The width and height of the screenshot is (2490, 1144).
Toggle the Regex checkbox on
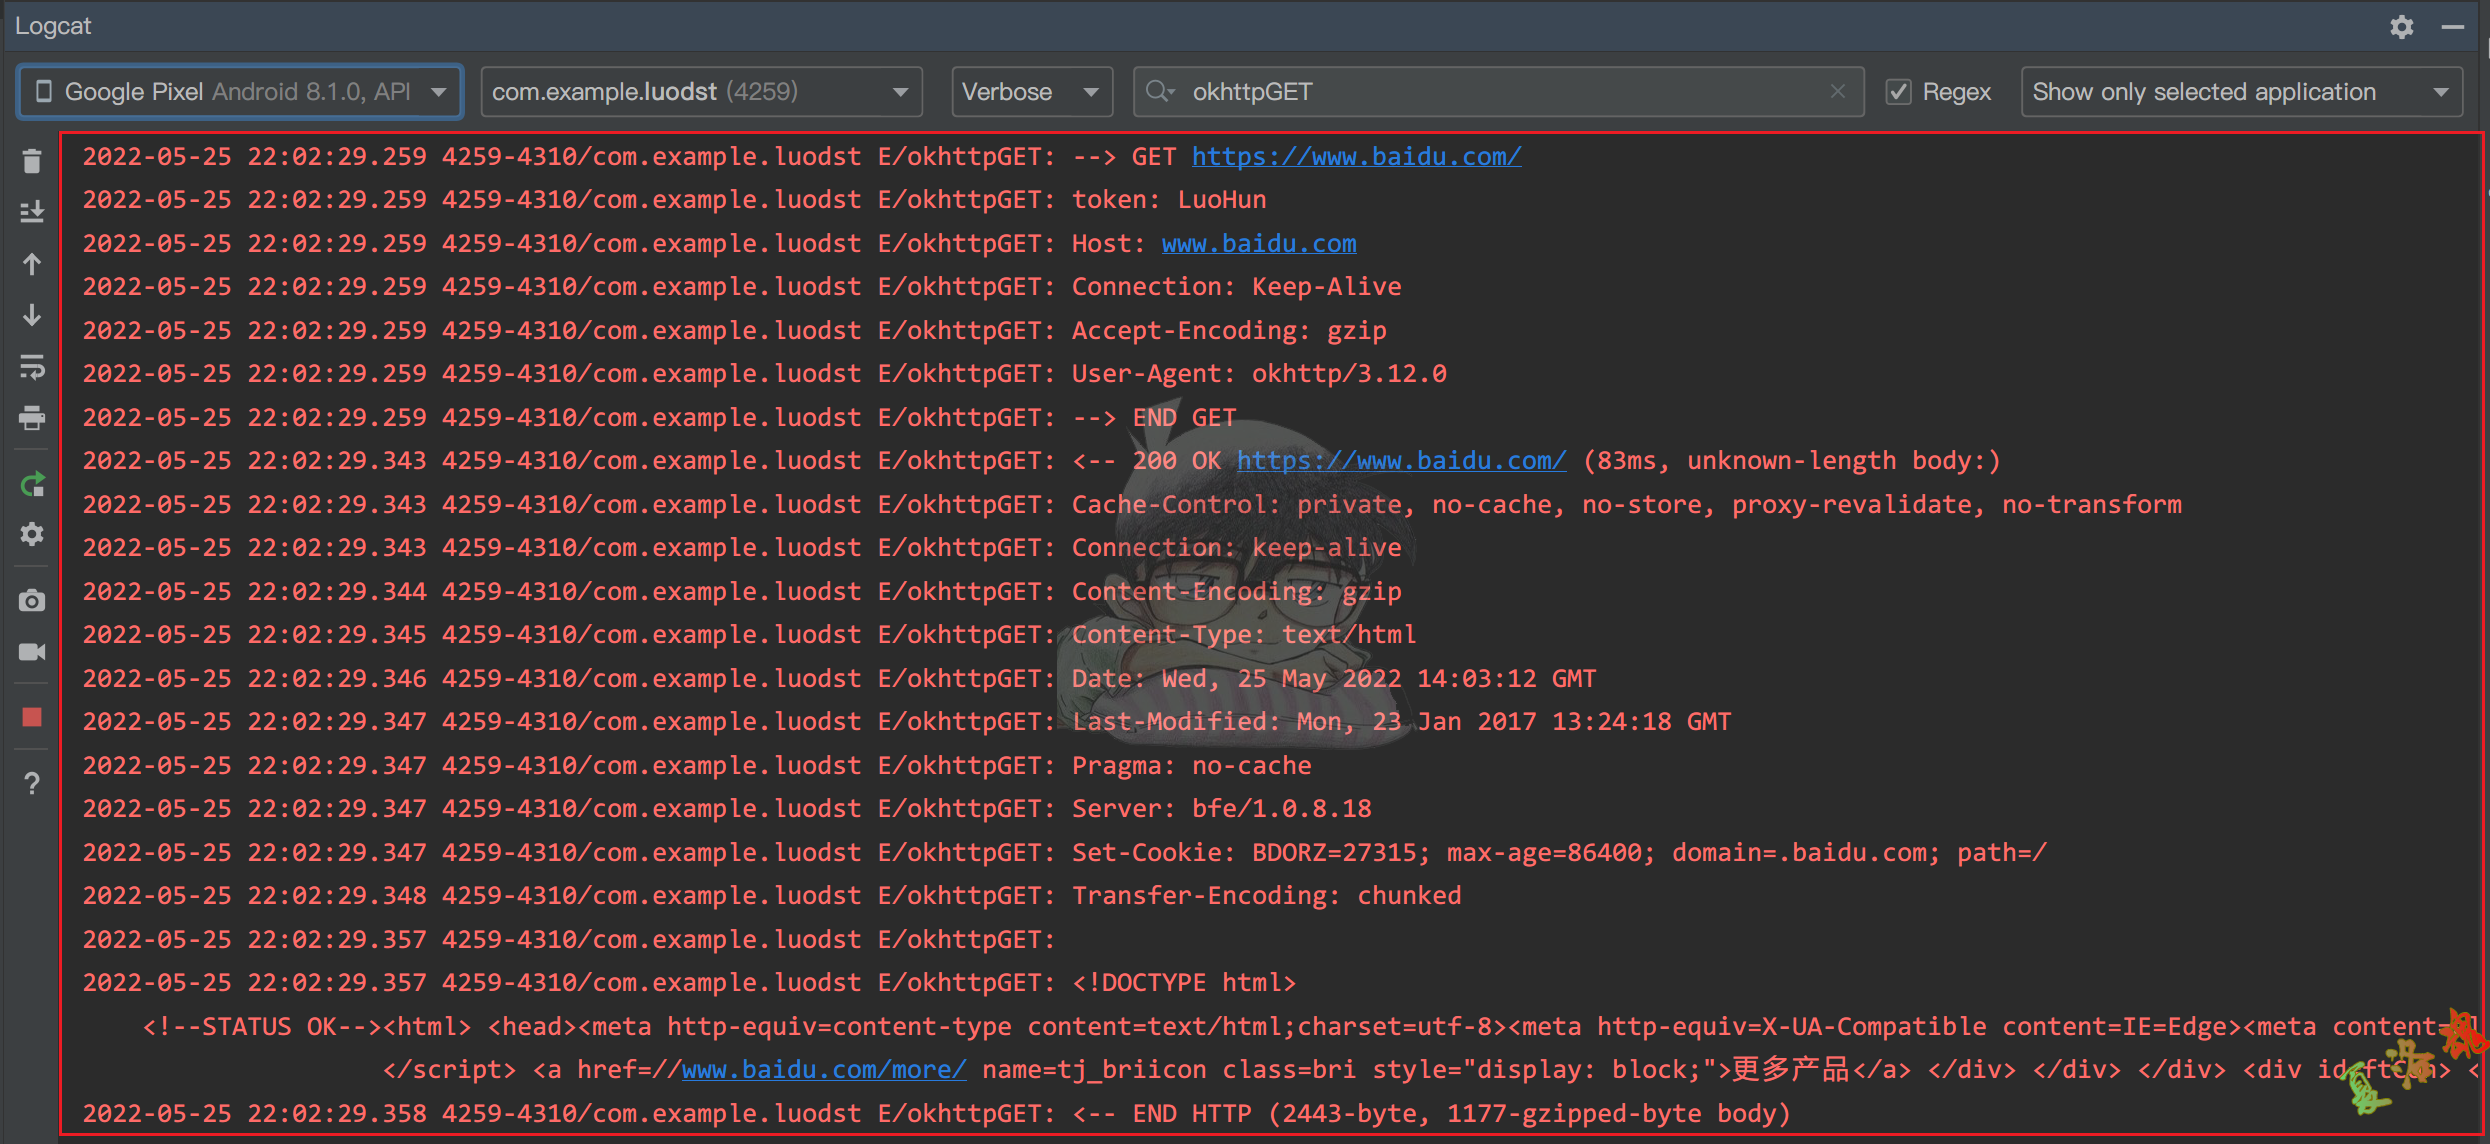point(1899,91)
